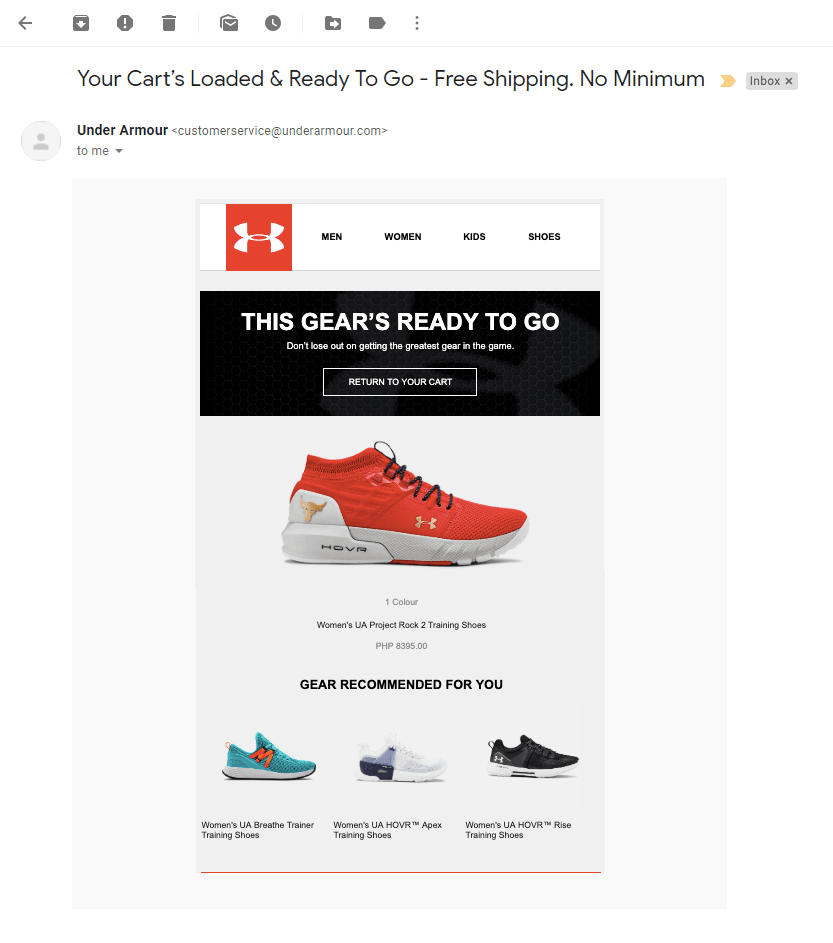Go back to inbox with arrow icon

[25, 23]
